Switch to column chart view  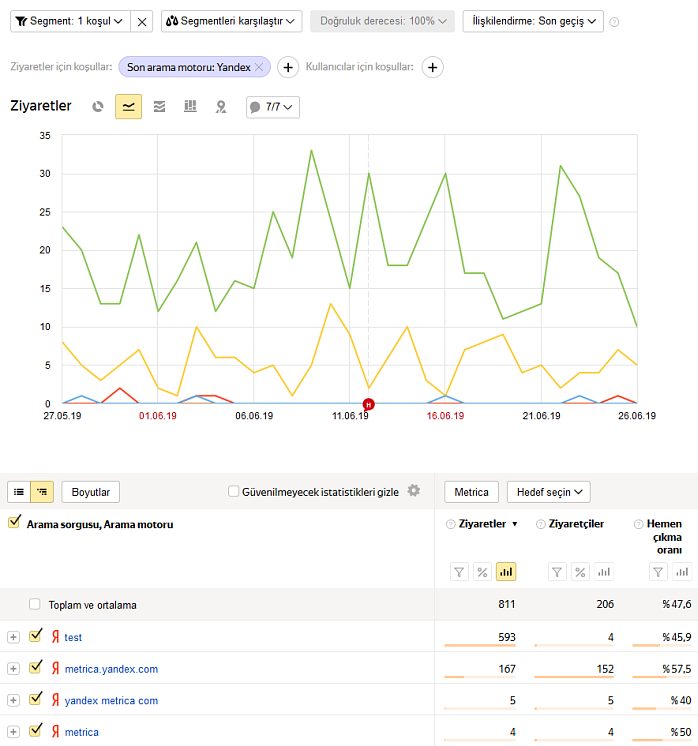pyautogui.click(x=190, y=107)
